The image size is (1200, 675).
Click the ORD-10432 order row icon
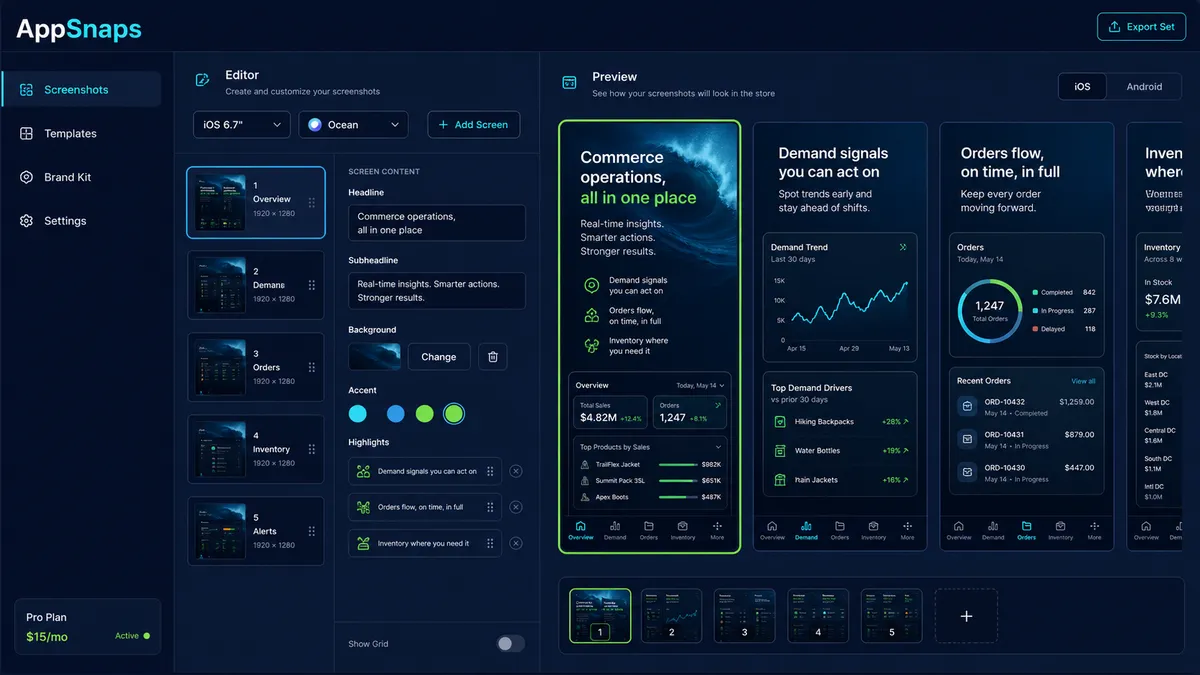(967, 407)
